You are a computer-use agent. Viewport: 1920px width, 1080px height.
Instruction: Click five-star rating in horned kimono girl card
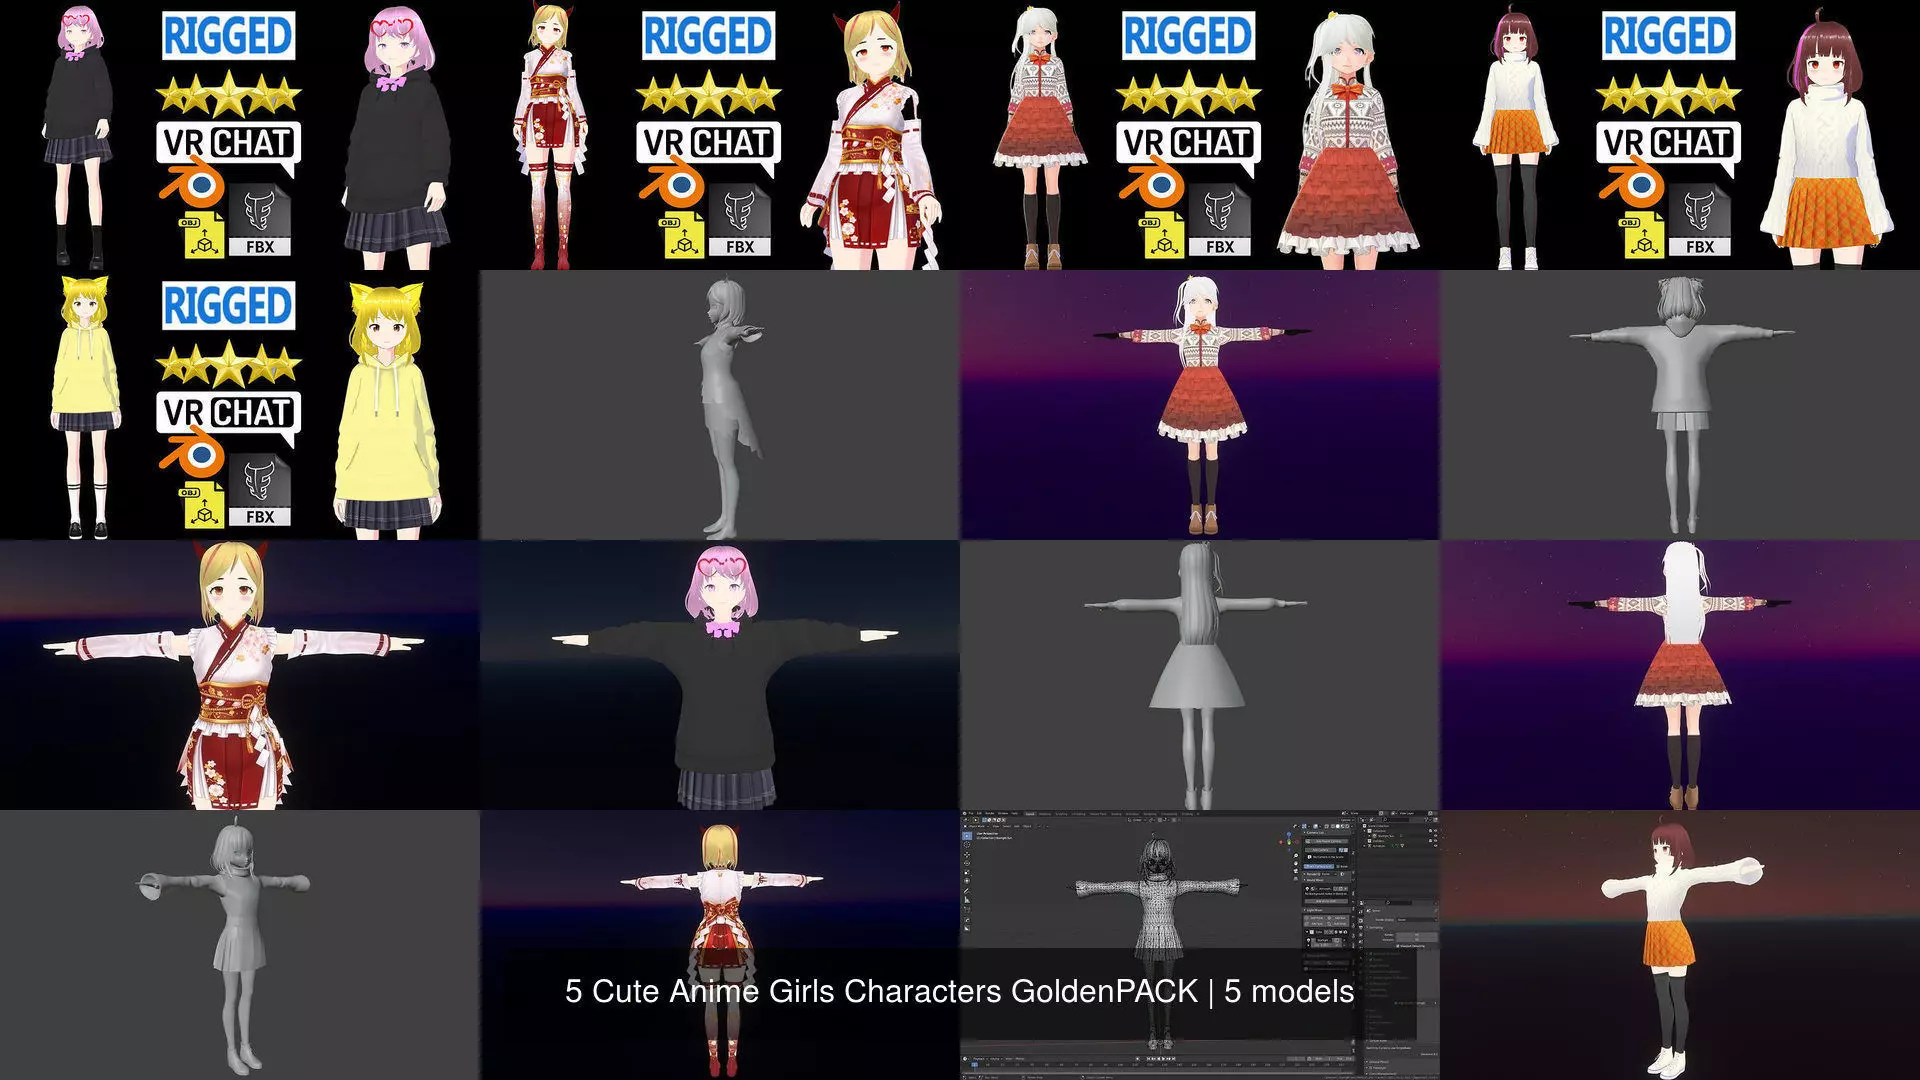click(x=709, y=93)
